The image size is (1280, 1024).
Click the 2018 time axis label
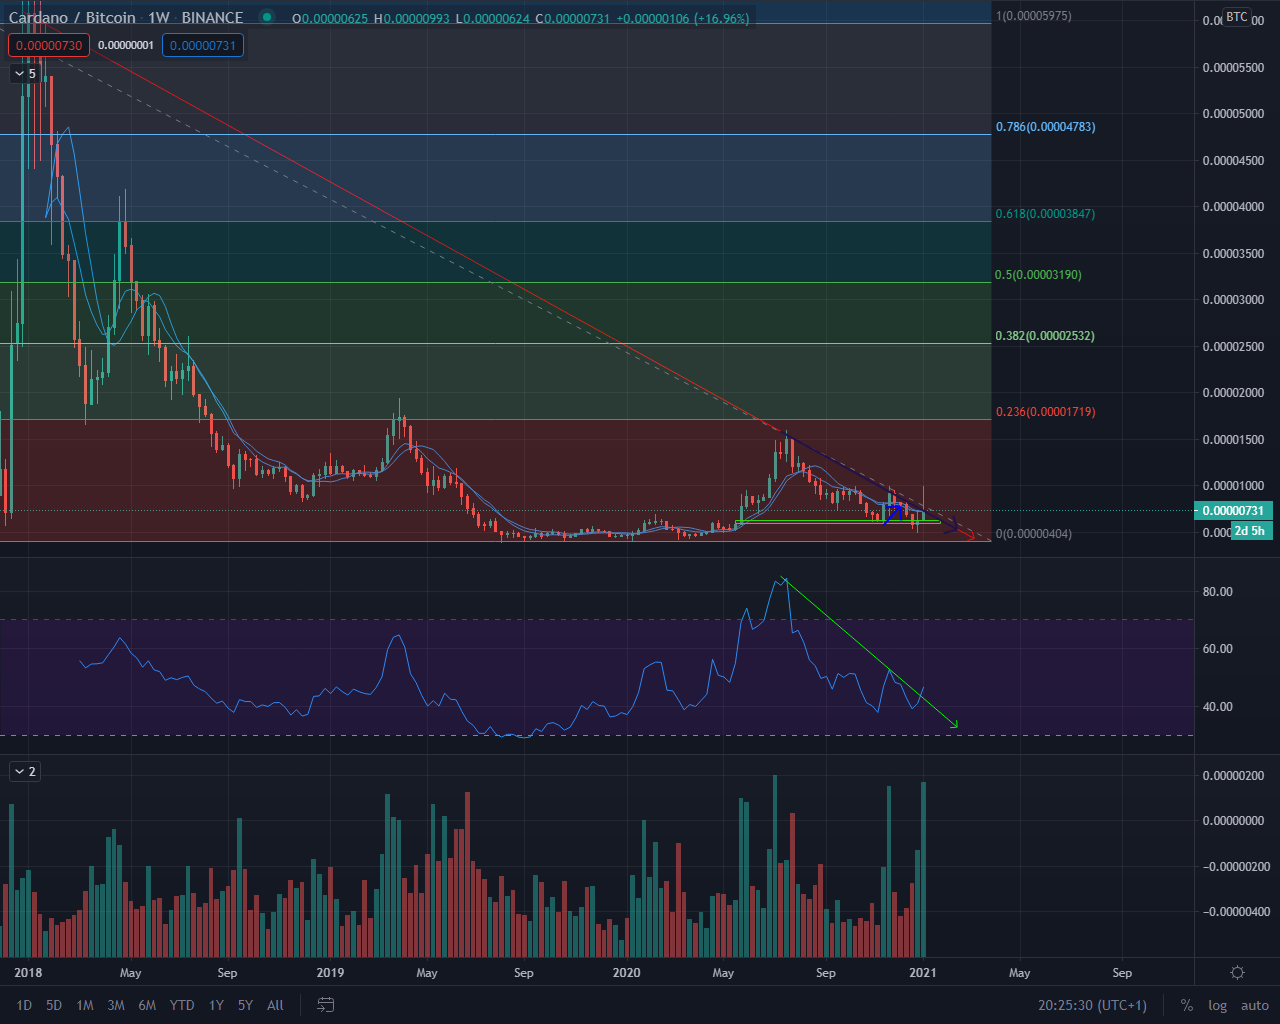[x=28, y=973]
